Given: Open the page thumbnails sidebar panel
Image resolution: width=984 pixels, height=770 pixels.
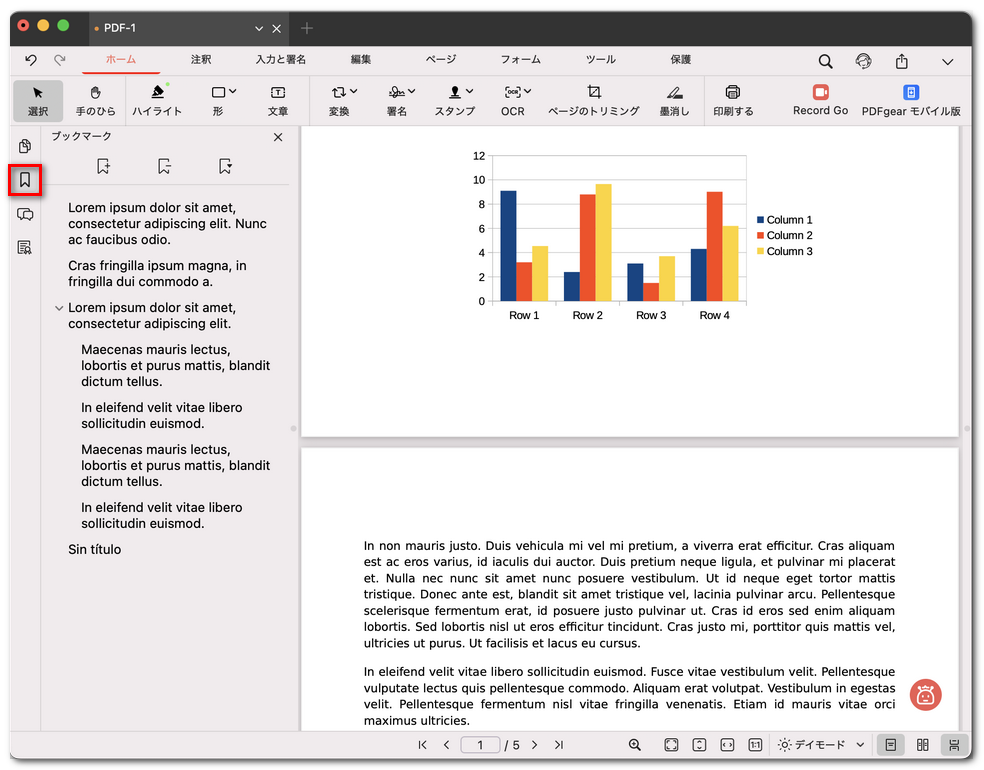Looking at the screenshot, I should pyautogui.click(x=25, y=146).
